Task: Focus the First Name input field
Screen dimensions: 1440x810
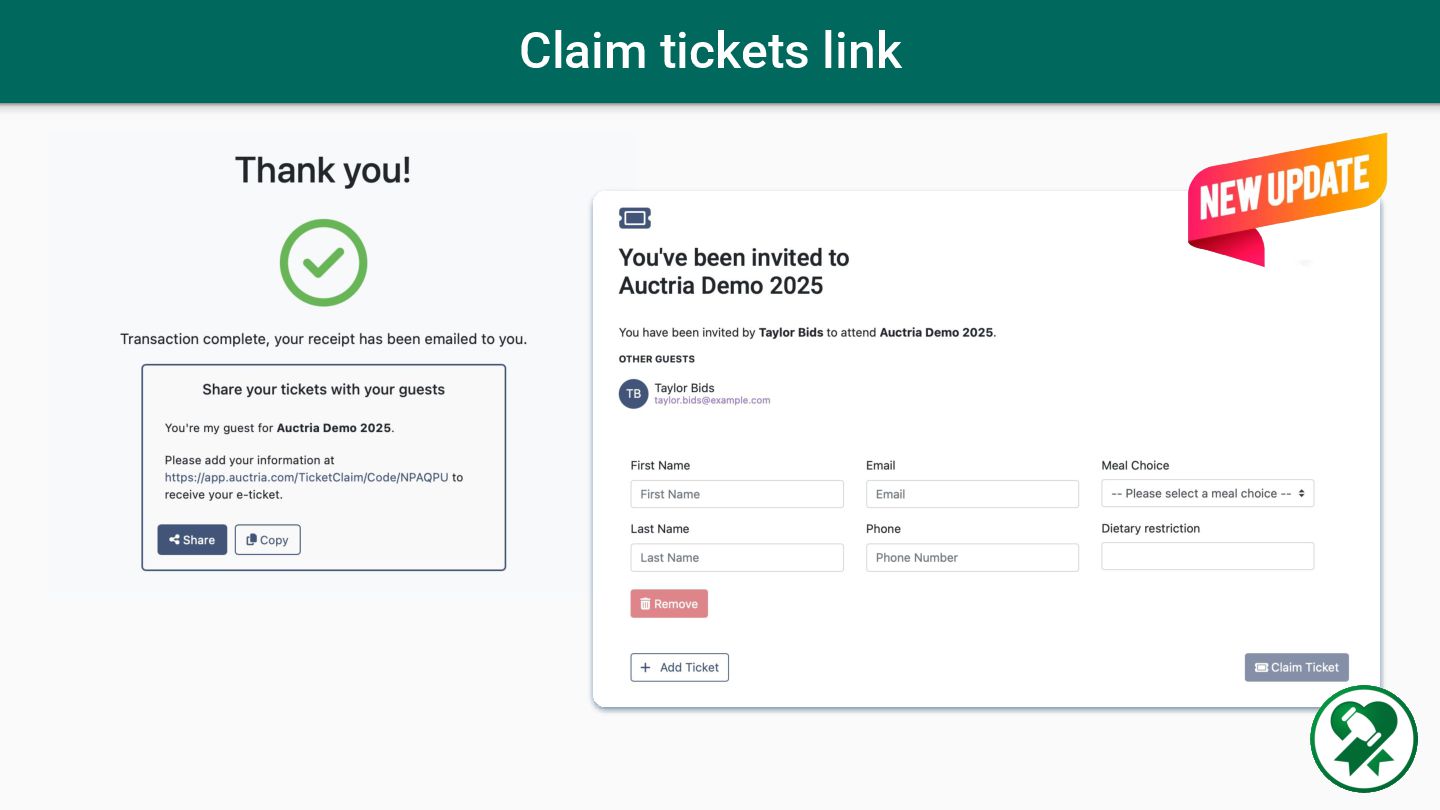Action: tap(737, 494)
